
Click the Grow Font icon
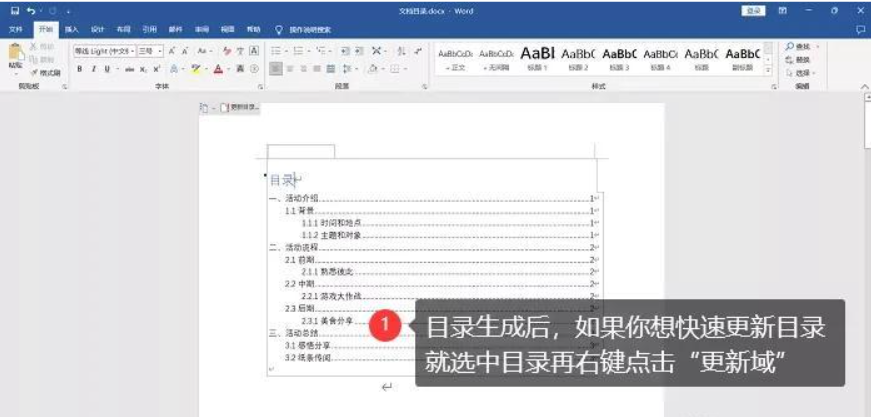pyautogui.click(x=172, y=51)
